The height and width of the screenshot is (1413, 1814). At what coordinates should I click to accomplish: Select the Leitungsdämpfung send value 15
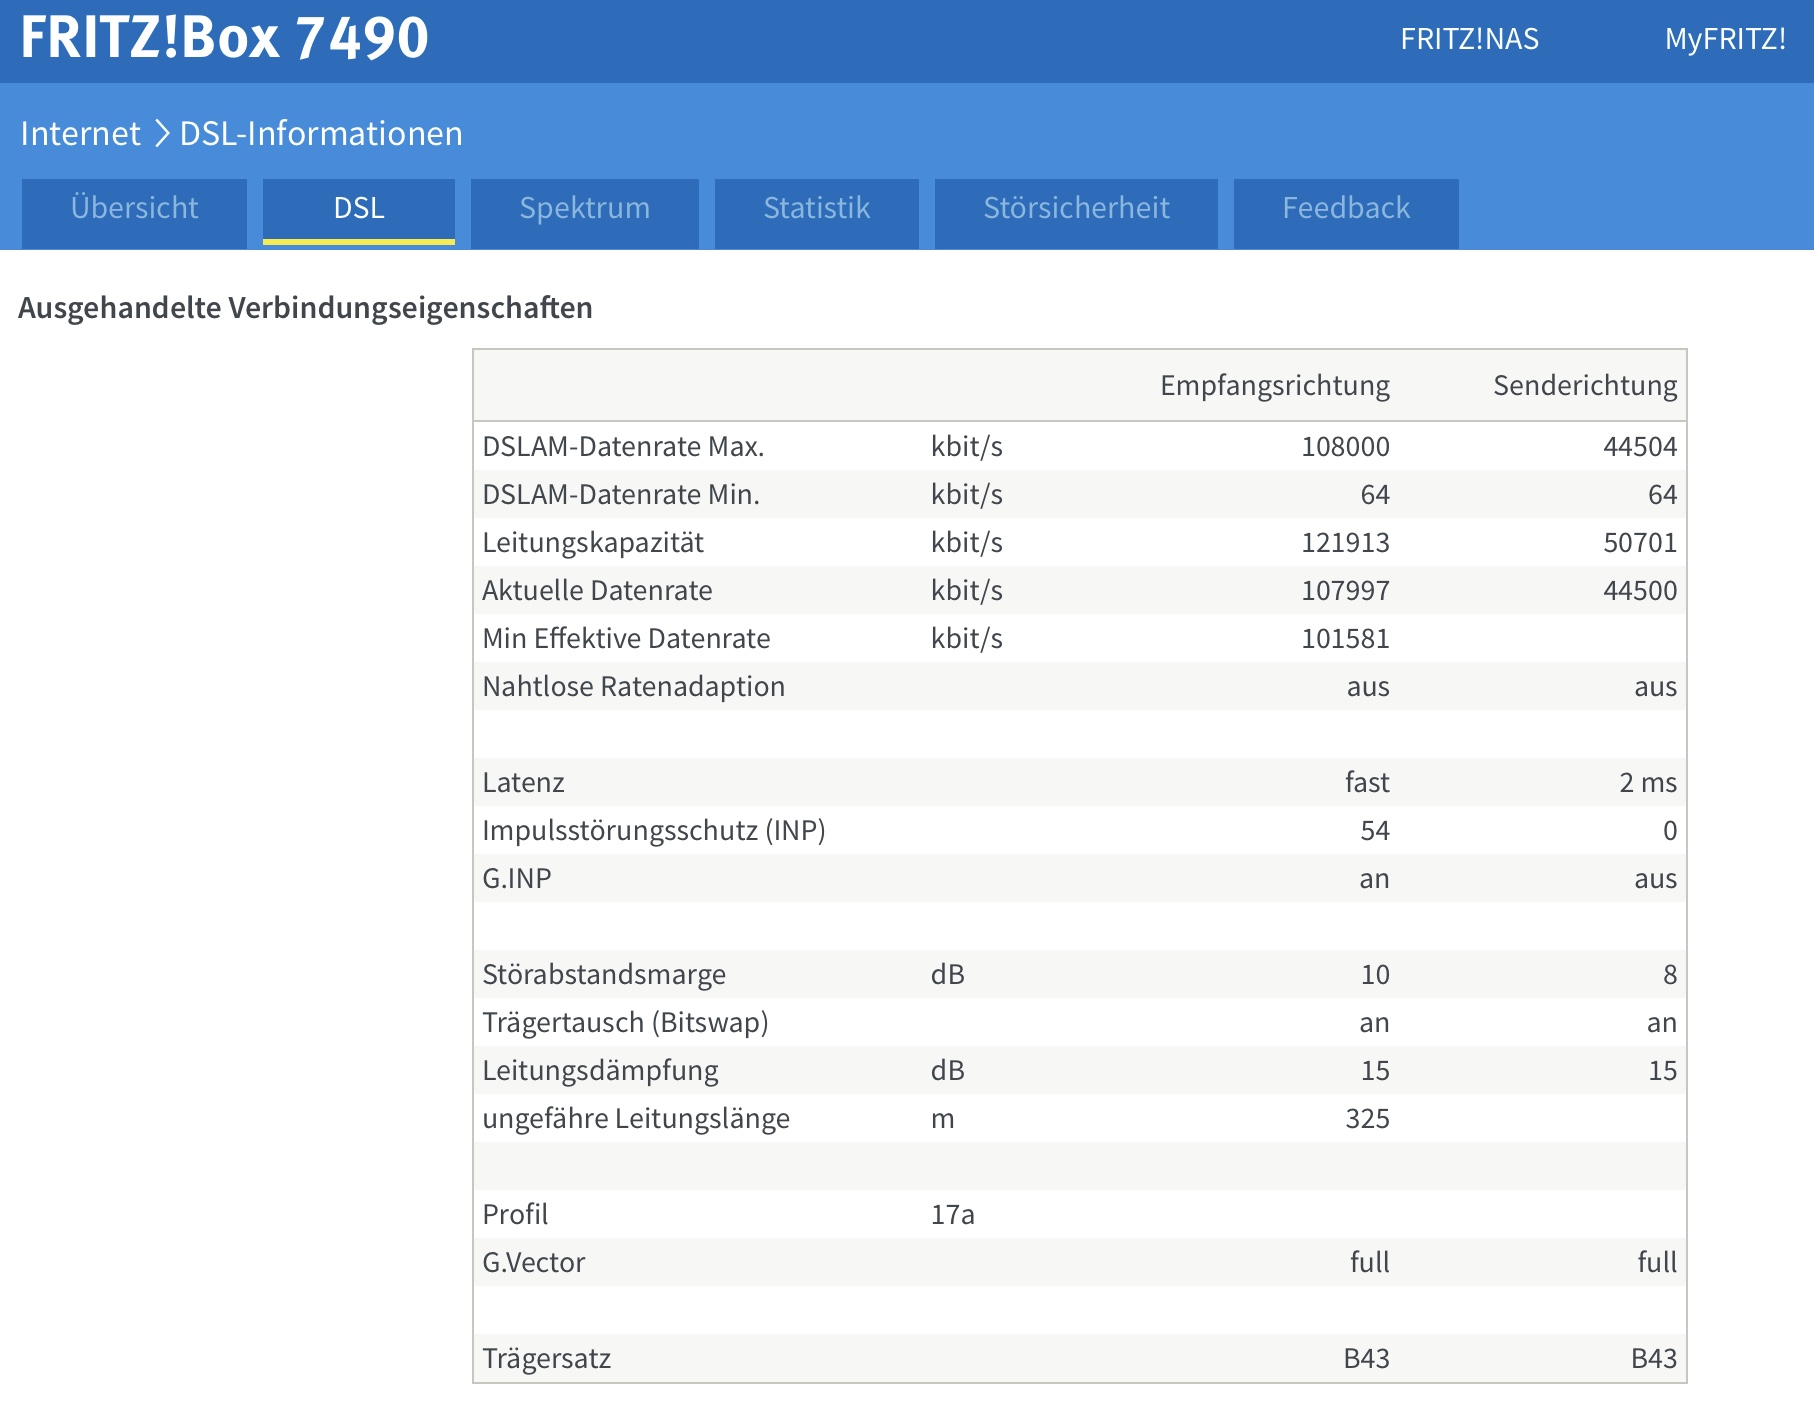[x=1662, y=1070]
